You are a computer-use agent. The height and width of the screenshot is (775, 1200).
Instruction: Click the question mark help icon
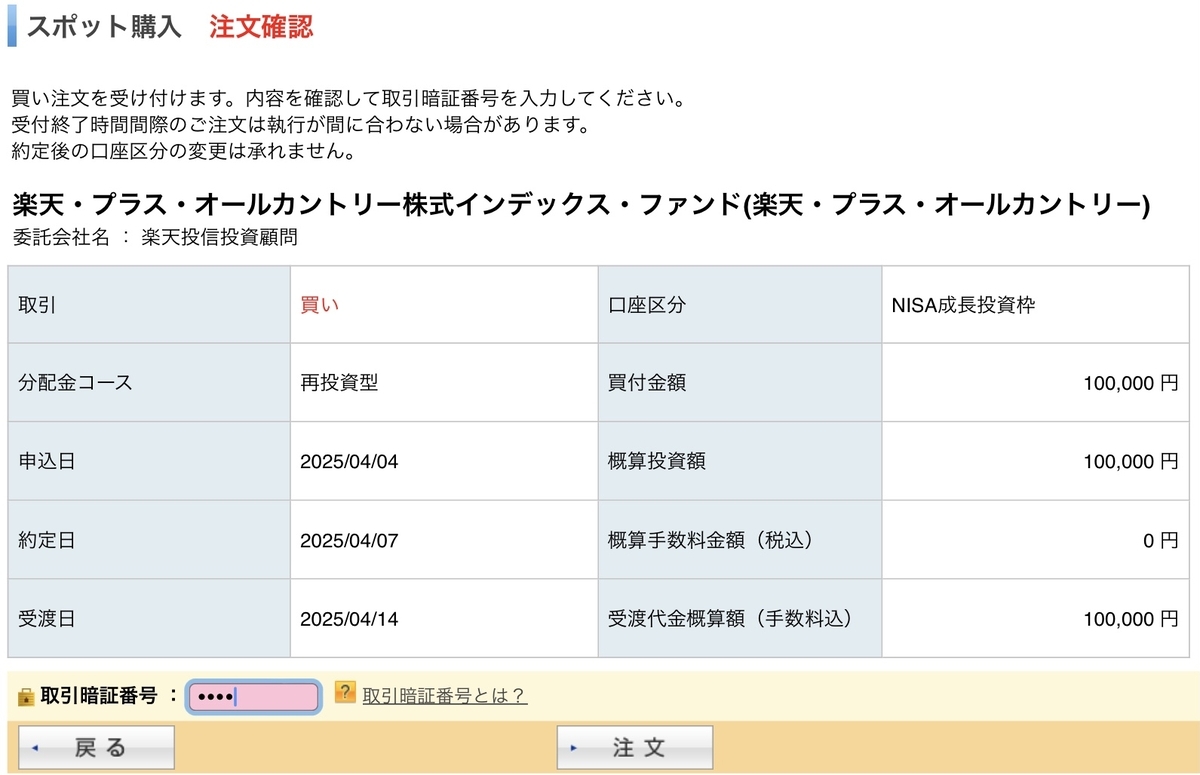(x=345, y=692)
